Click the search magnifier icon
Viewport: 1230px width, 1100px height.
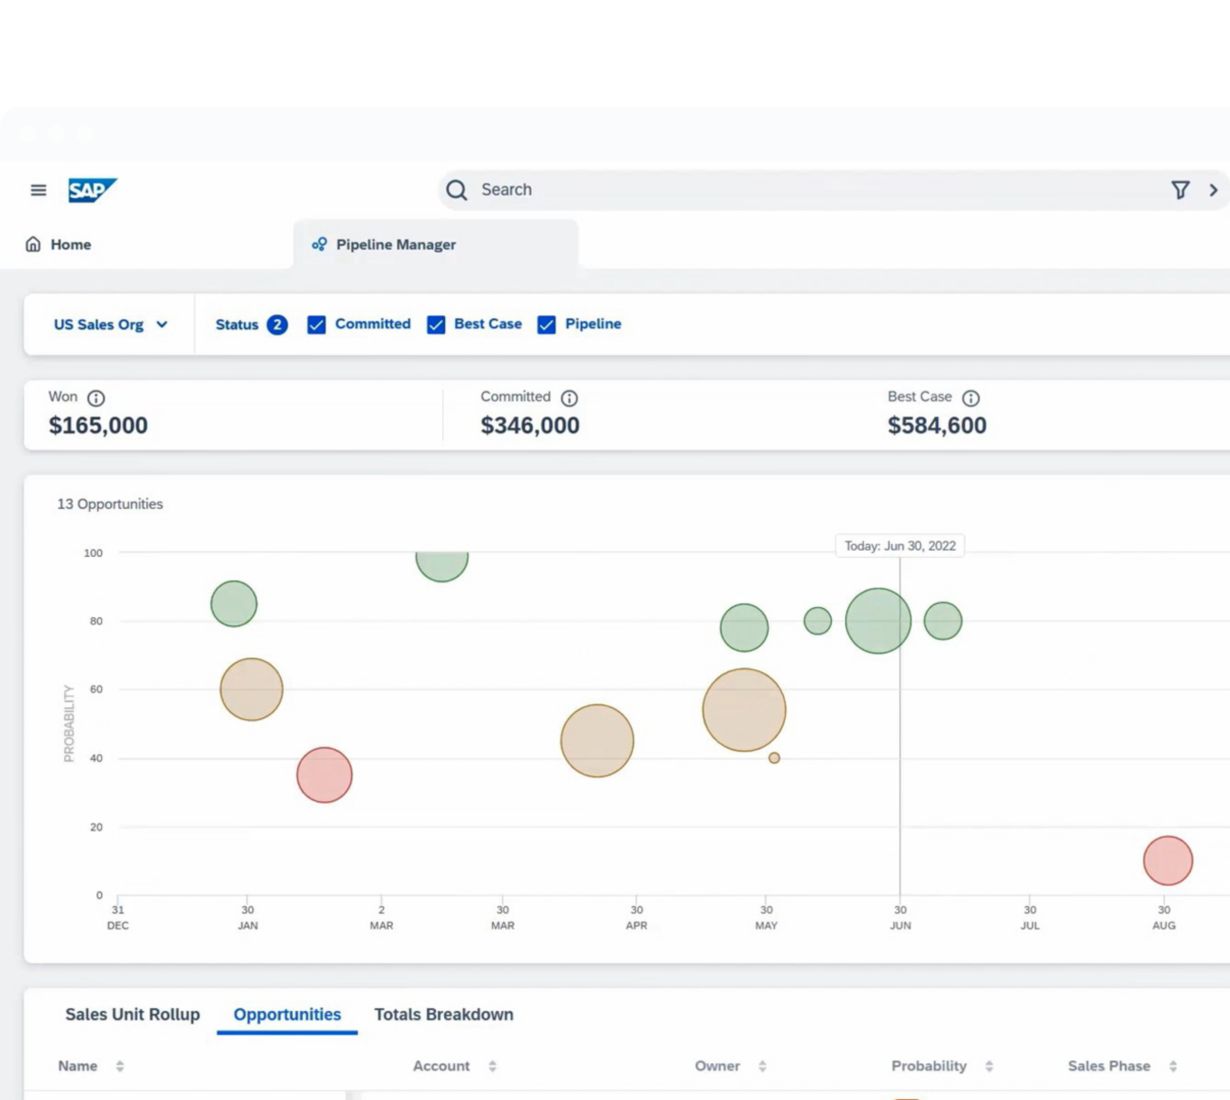point(457,190)
